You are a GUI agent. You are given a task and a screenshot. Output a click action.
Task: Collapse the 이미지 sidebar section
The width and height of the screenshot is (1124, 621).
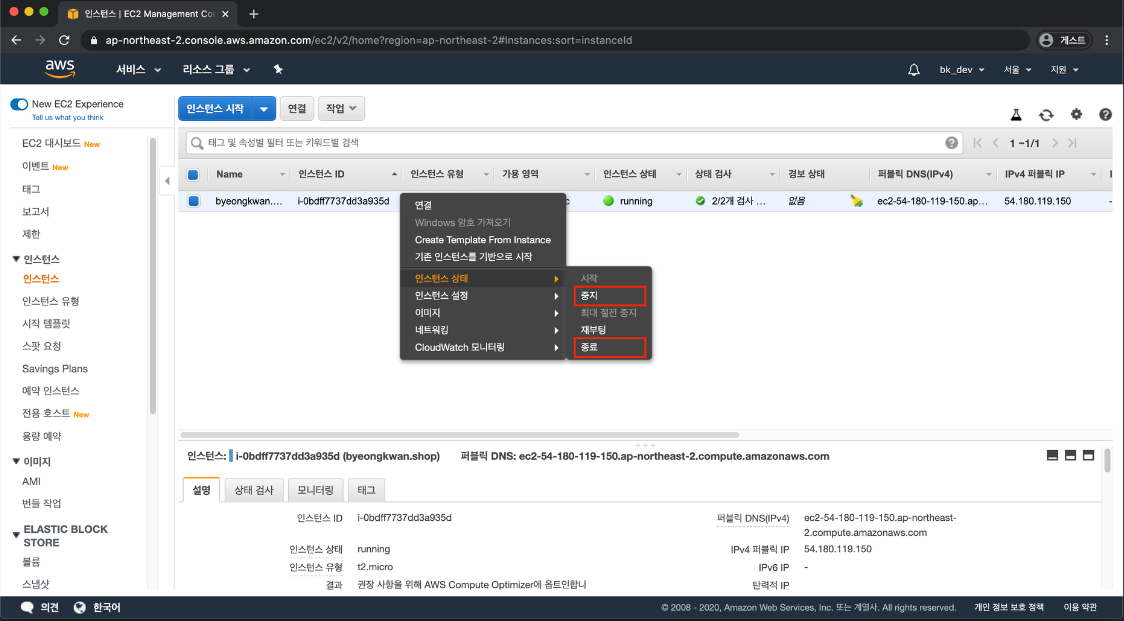click(16, 461)
